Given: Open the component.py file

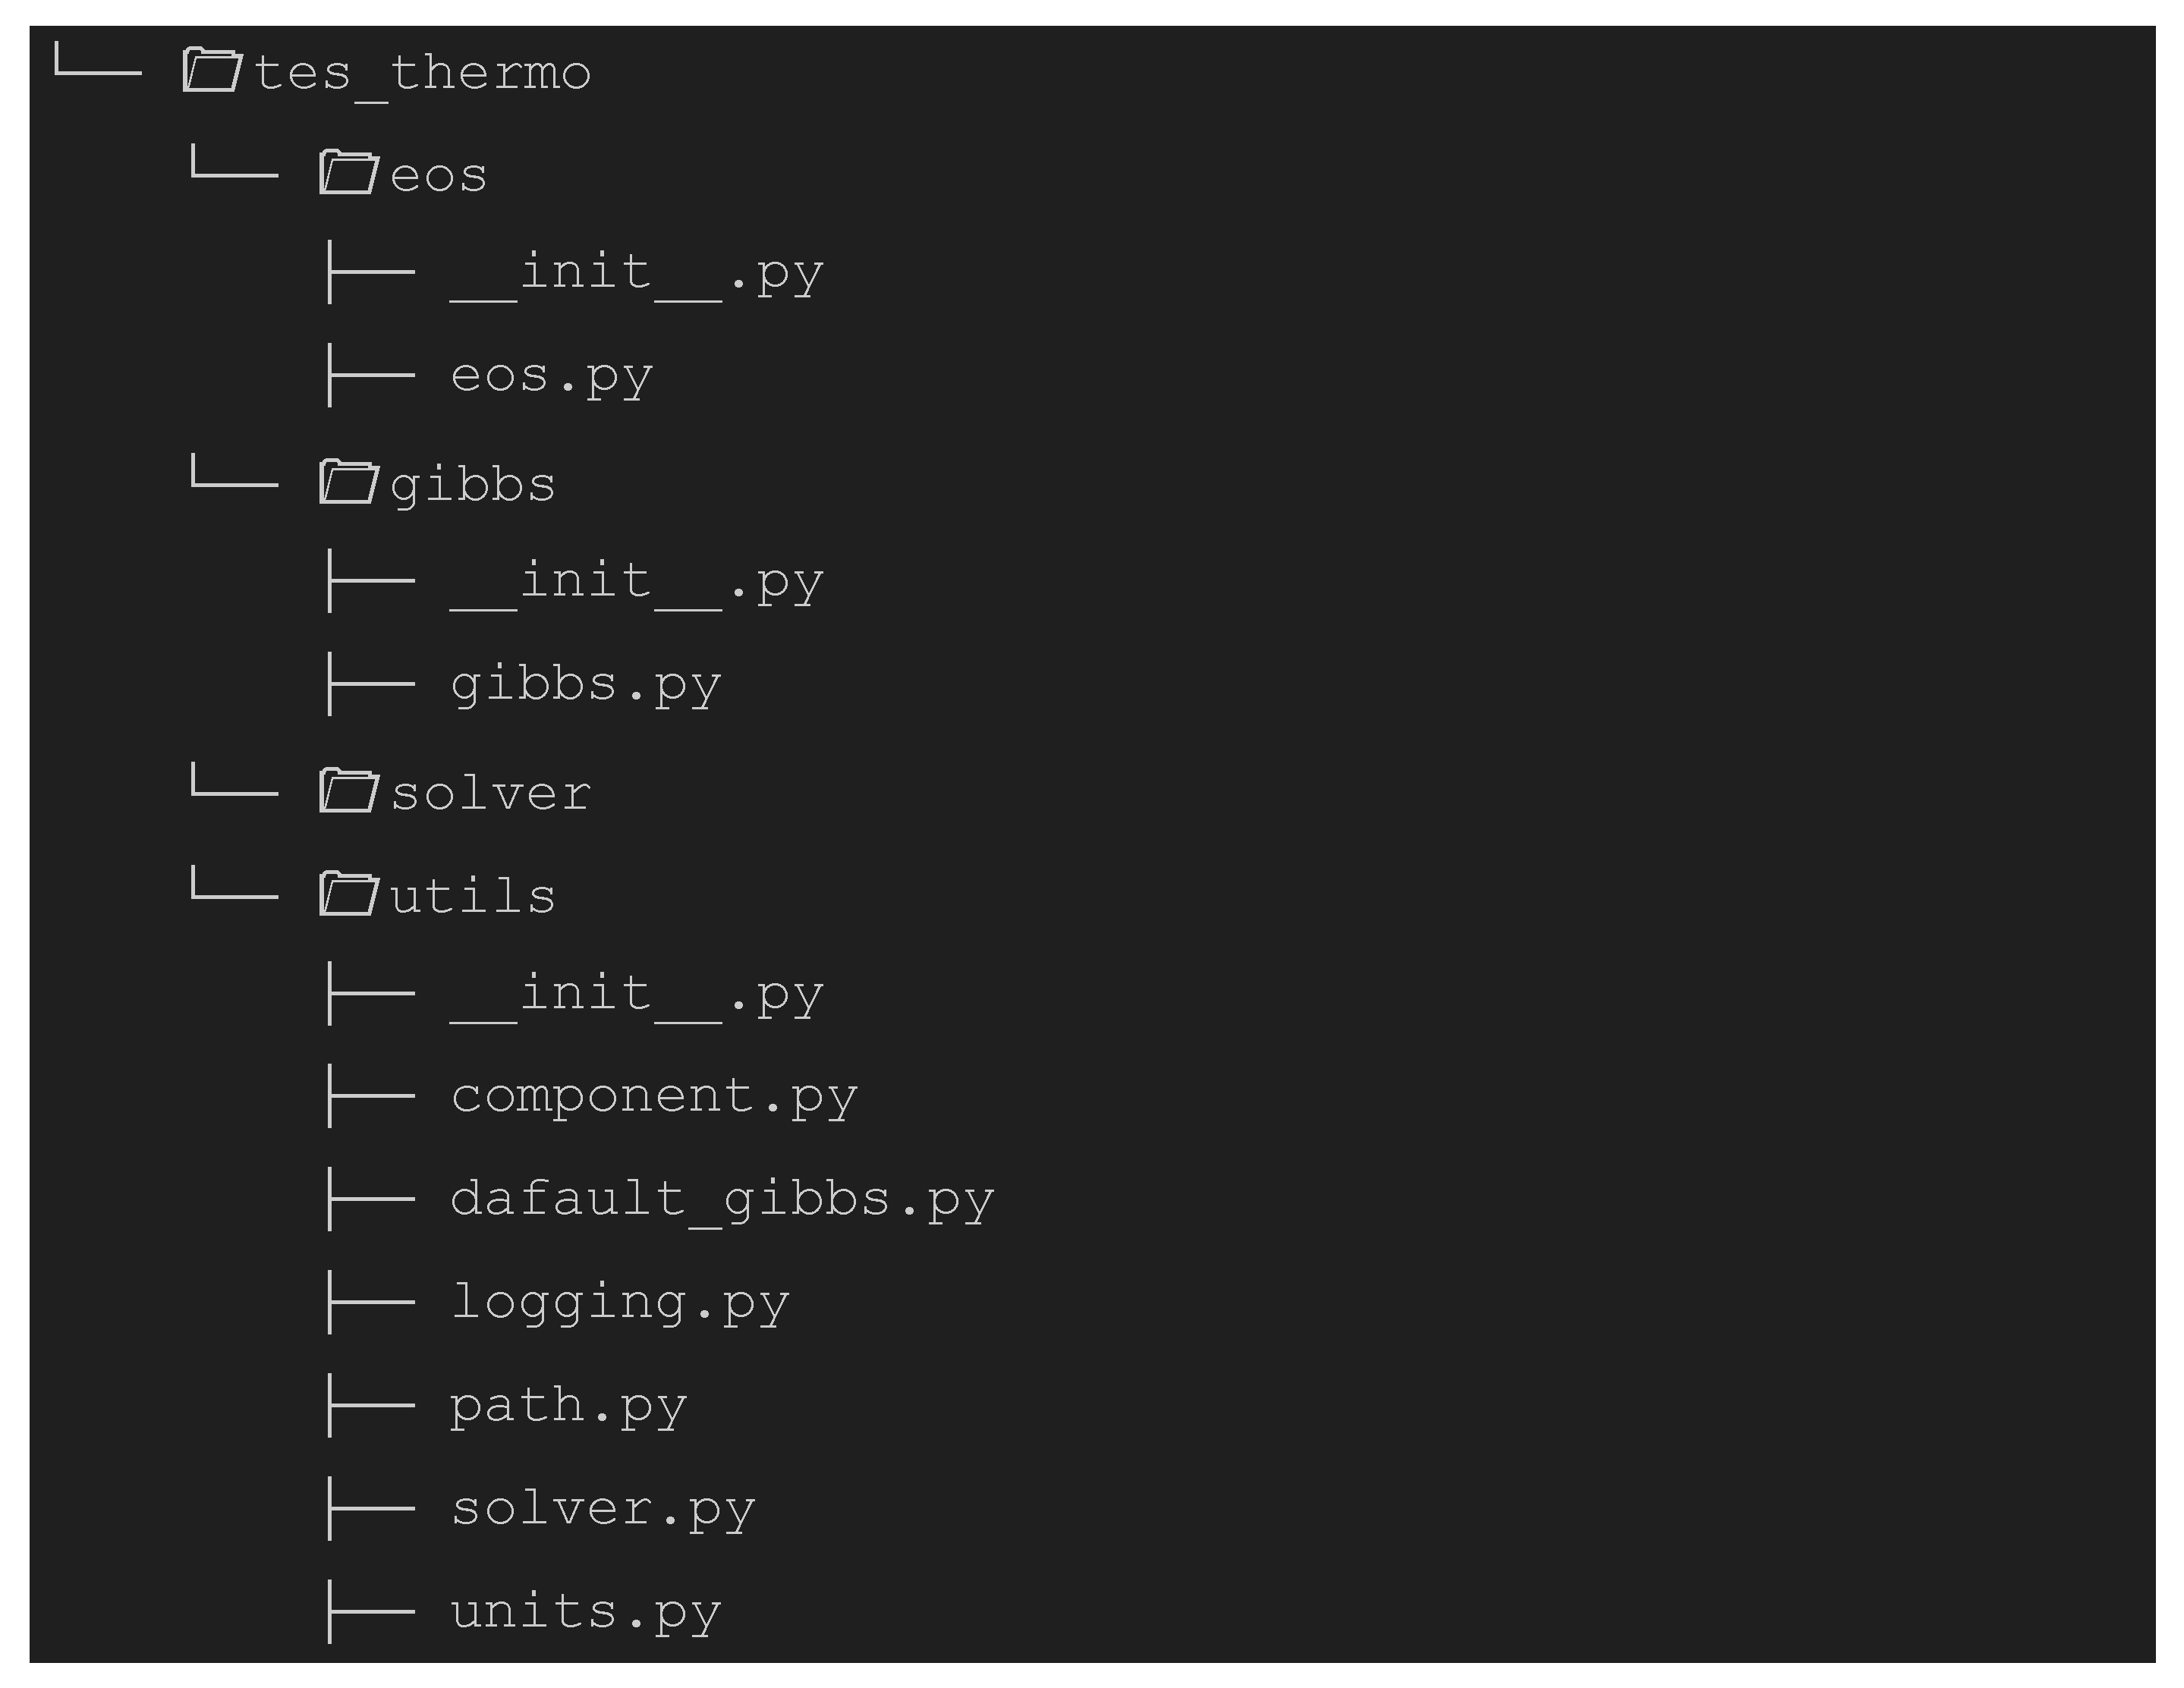Looking at the screenshot, I should click(653, 1097).
